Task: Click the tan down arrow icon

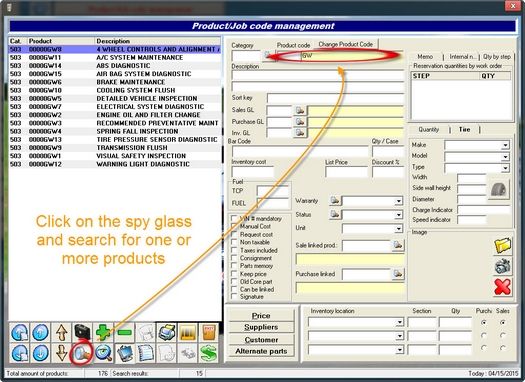Action: pyautogui.click(x=62, y=354)
